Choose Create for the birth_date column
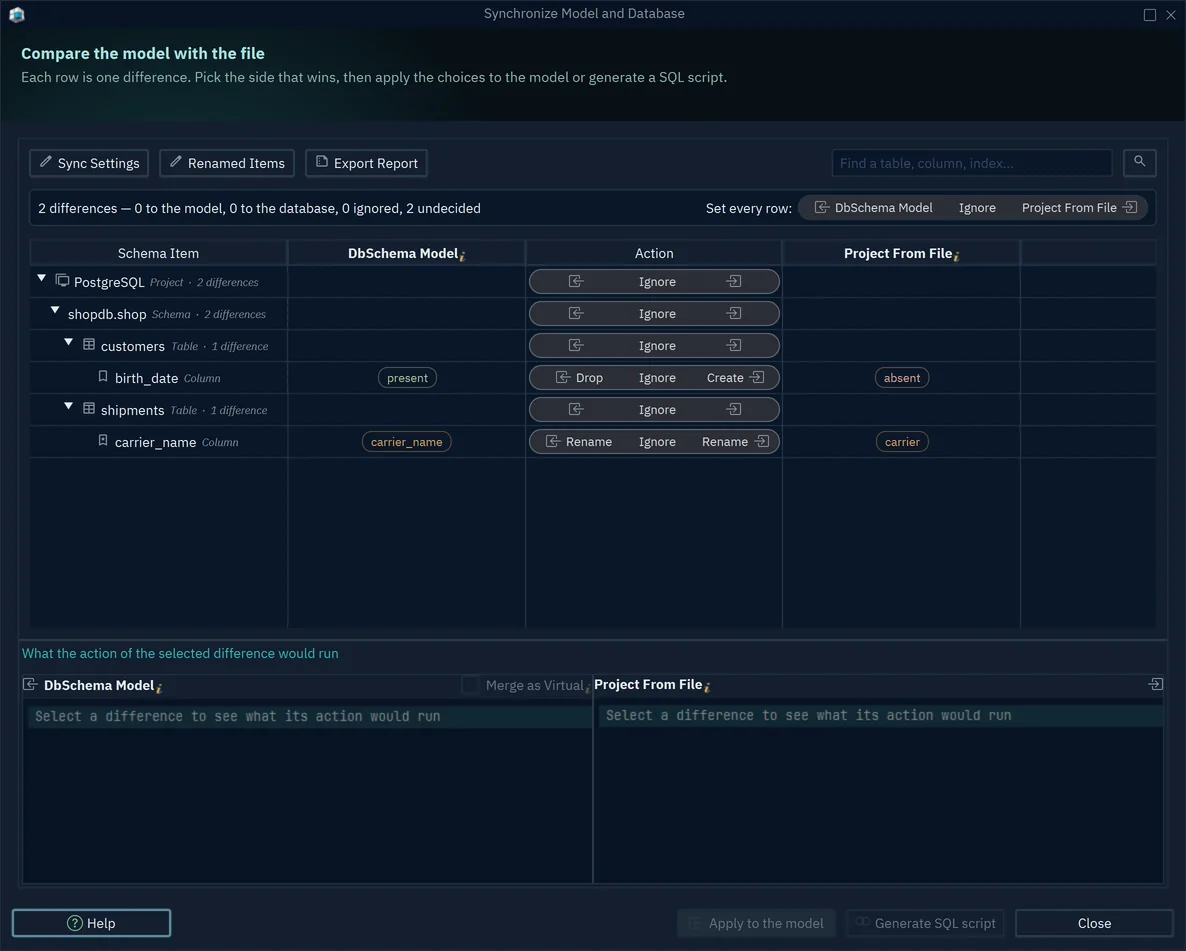Image resolution: width=1186 pixels, height=951 pixels. tap(735, 378)
